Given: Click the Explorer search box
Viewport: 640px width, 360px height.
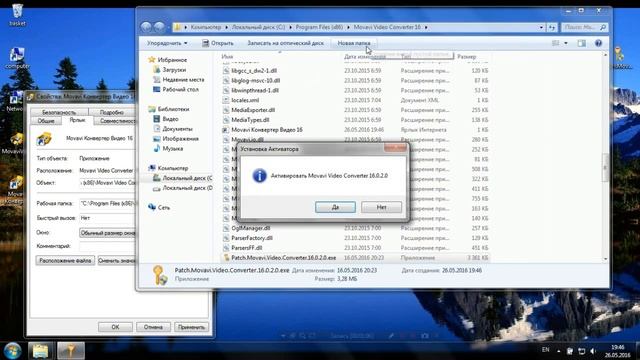Looking at the screenshot, I should click(584, 27).
